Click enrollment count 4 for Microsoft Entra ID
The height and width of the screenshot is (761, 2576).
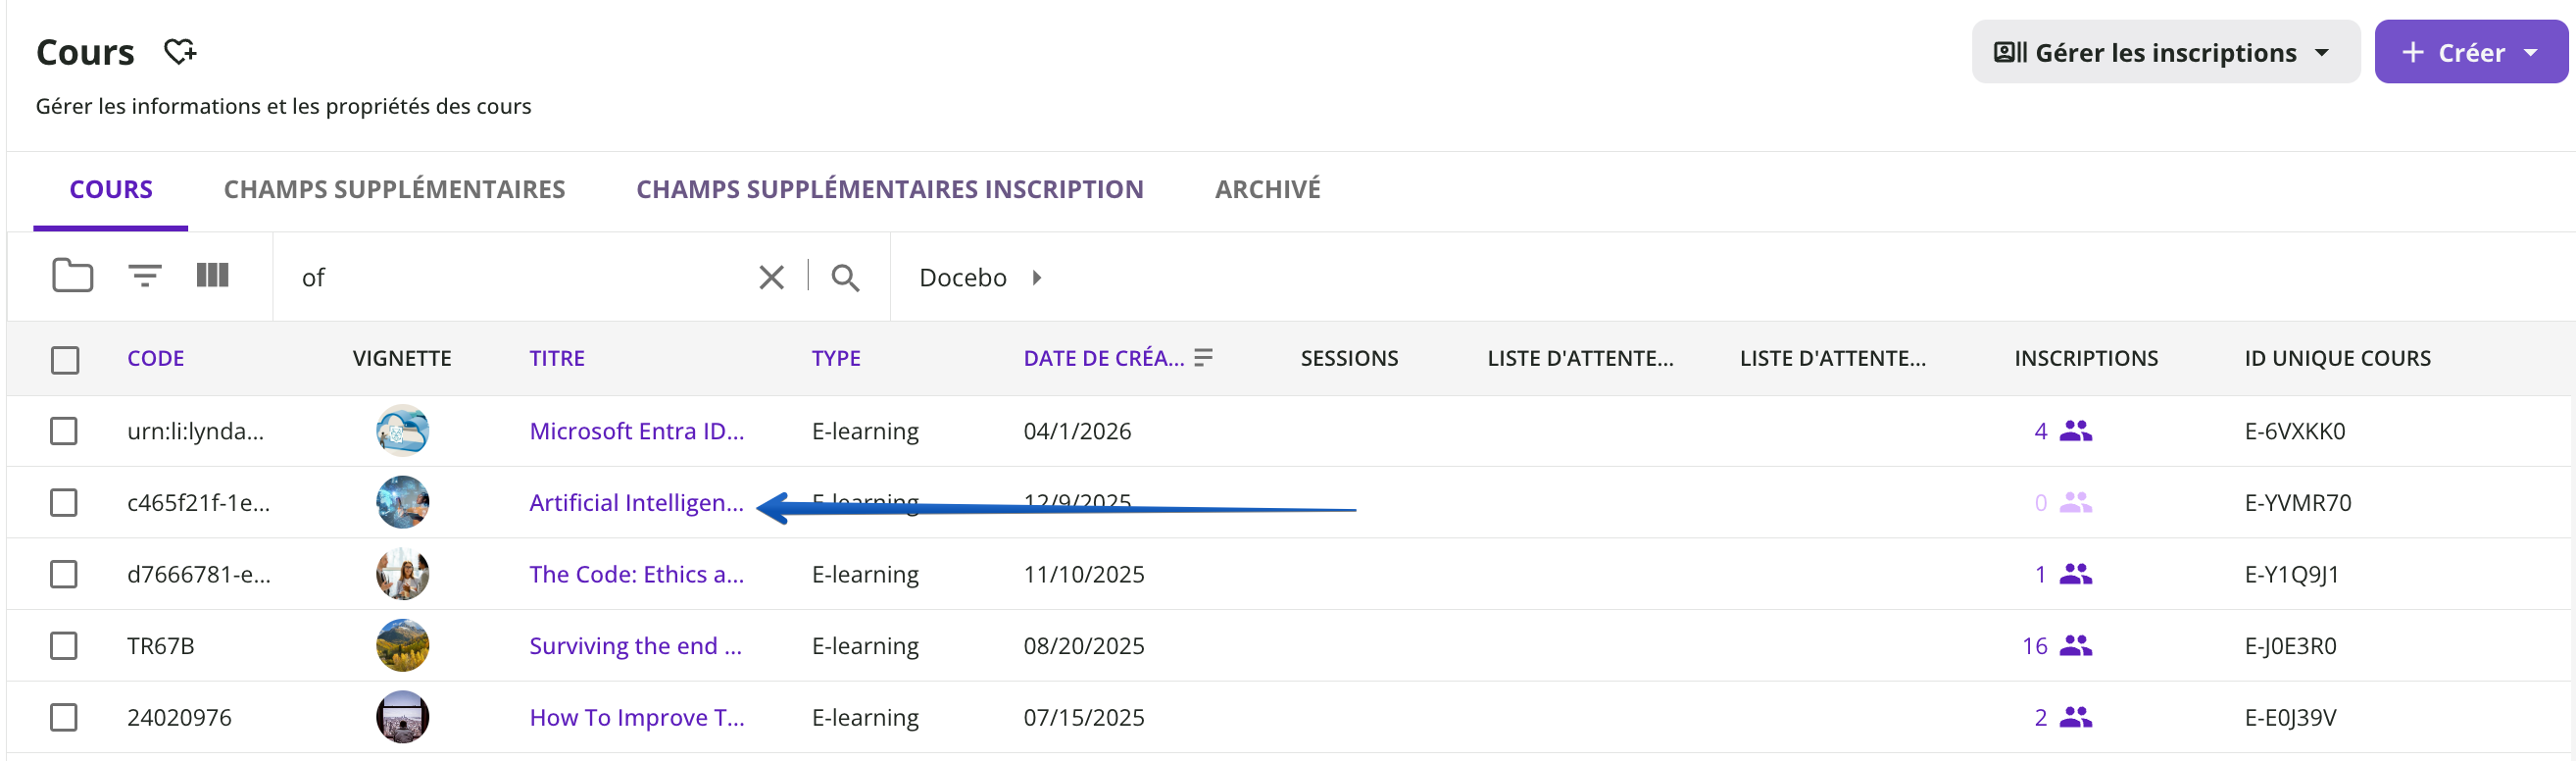click(2040, 431)
